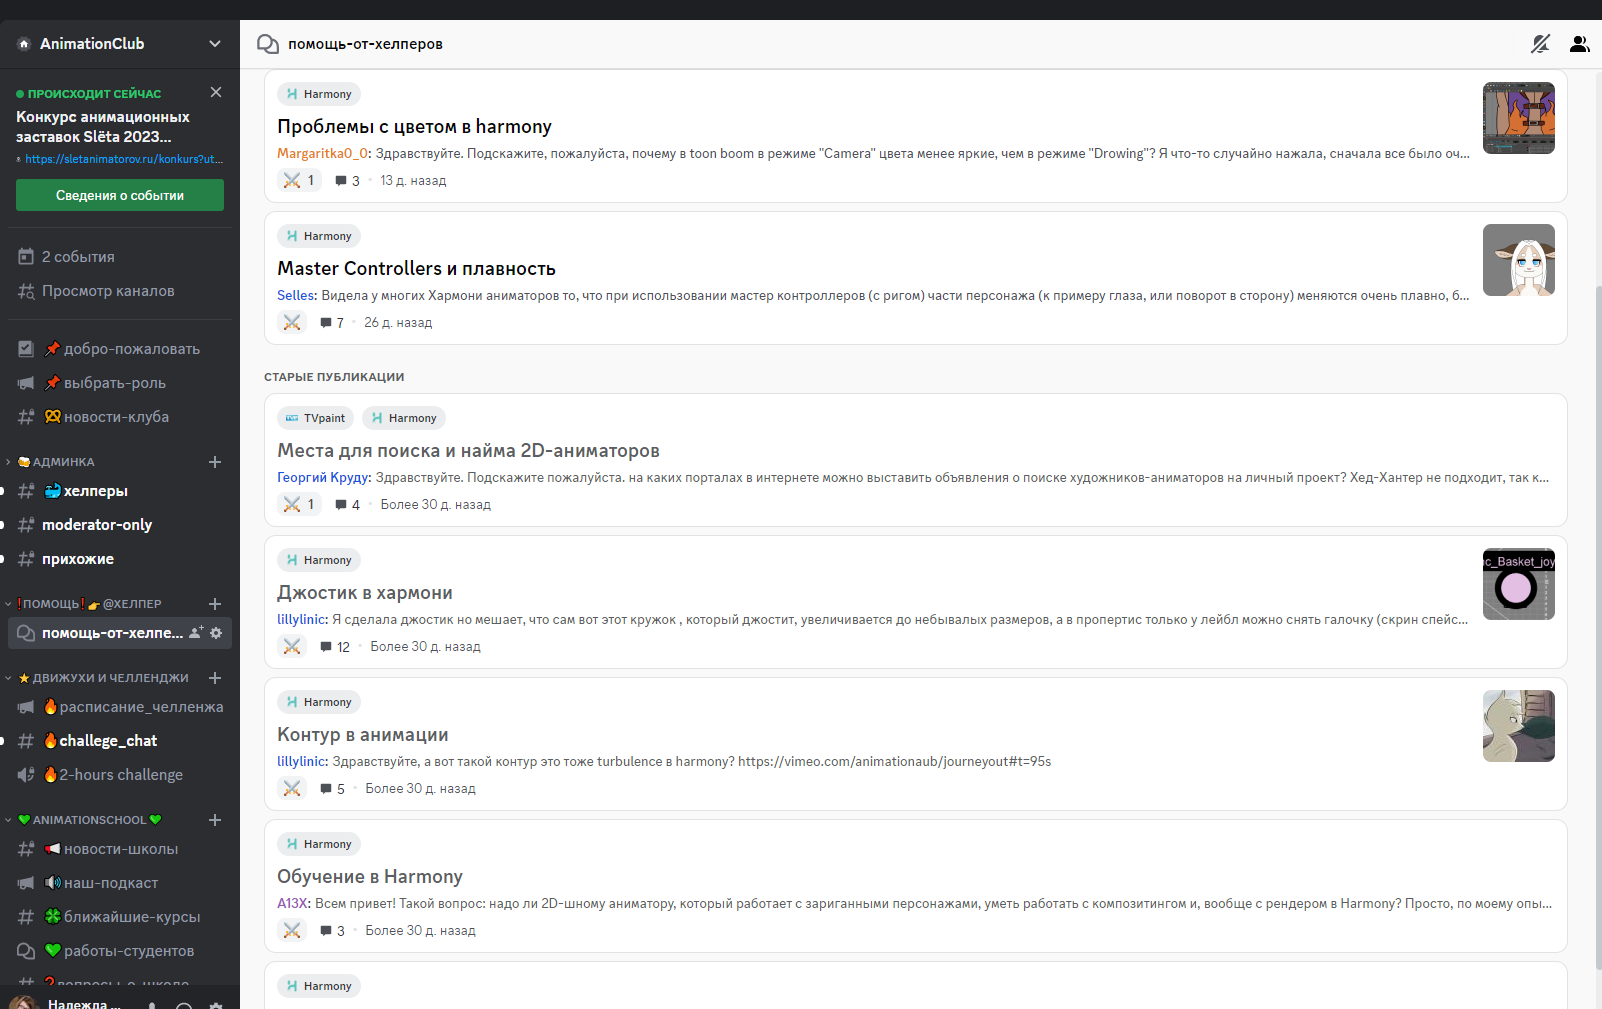The width and height of the screenshot is (1602, 1009).
Task: Toggle notification mute bell in the header
Action: click(x=1540, y=44)
